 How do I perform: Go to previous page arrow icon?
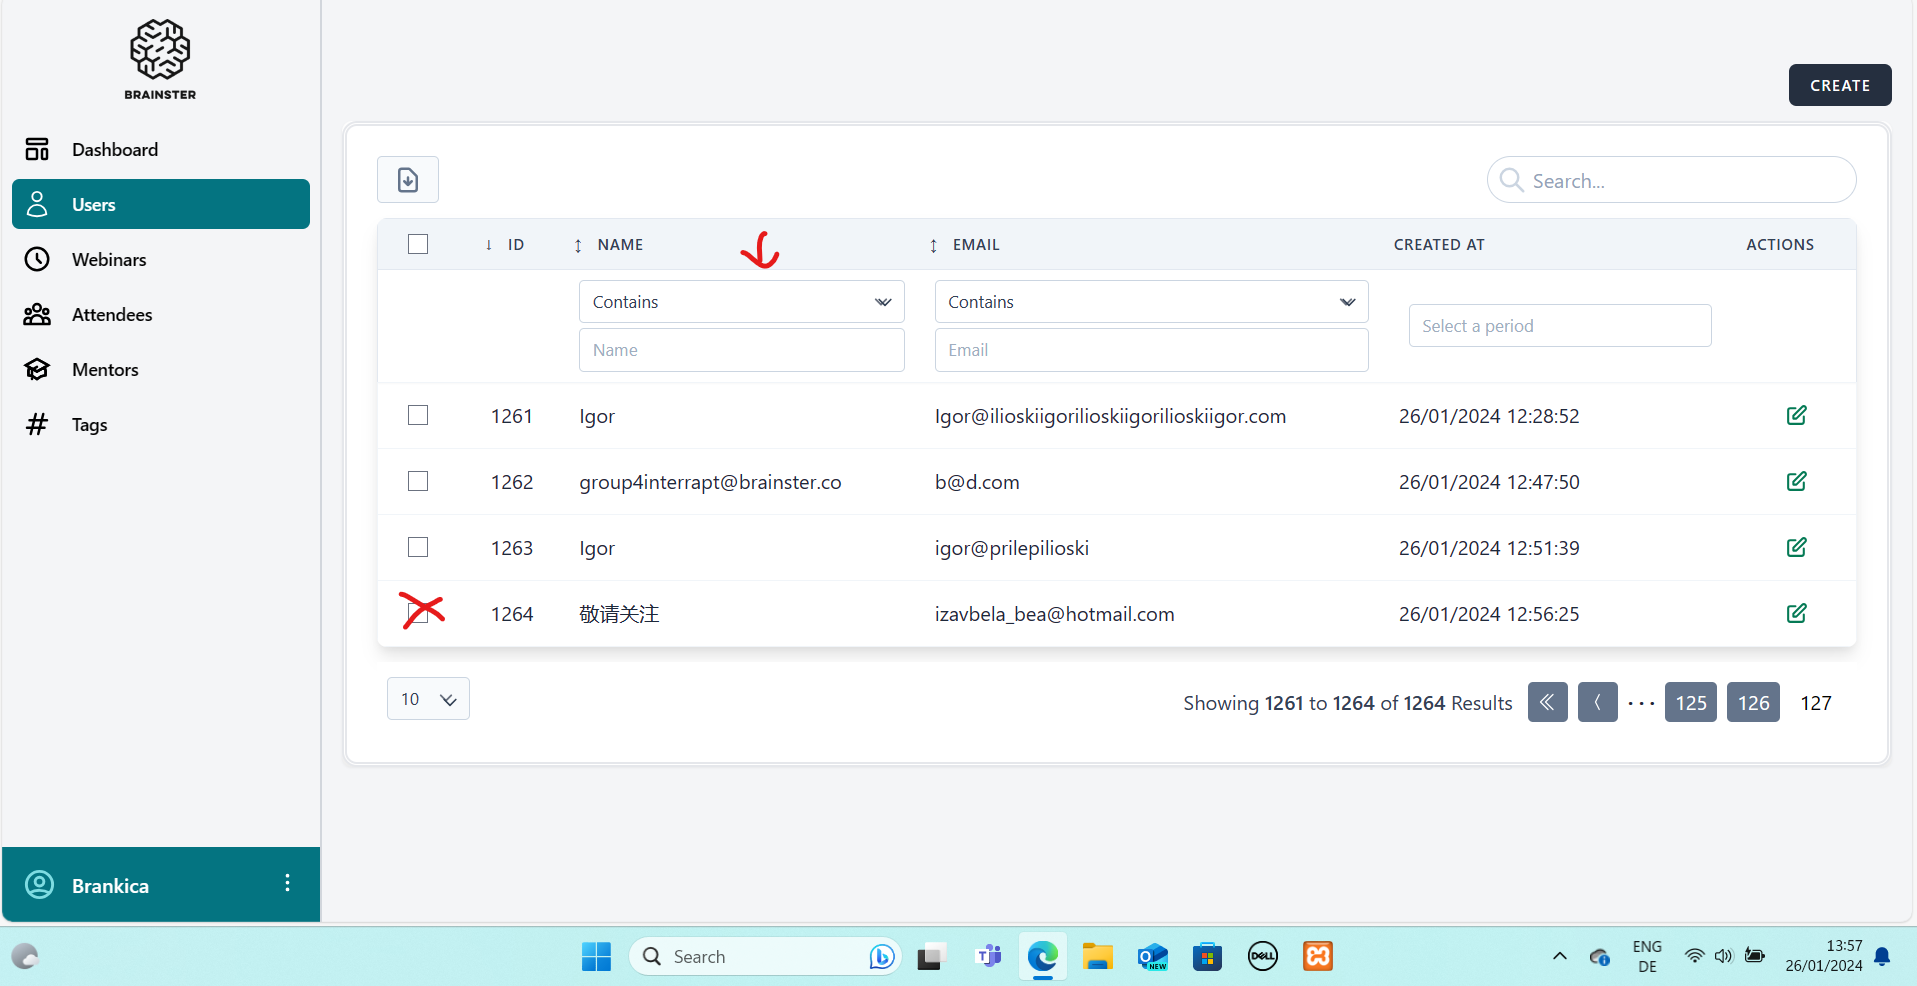click(x=1597, y=703)
